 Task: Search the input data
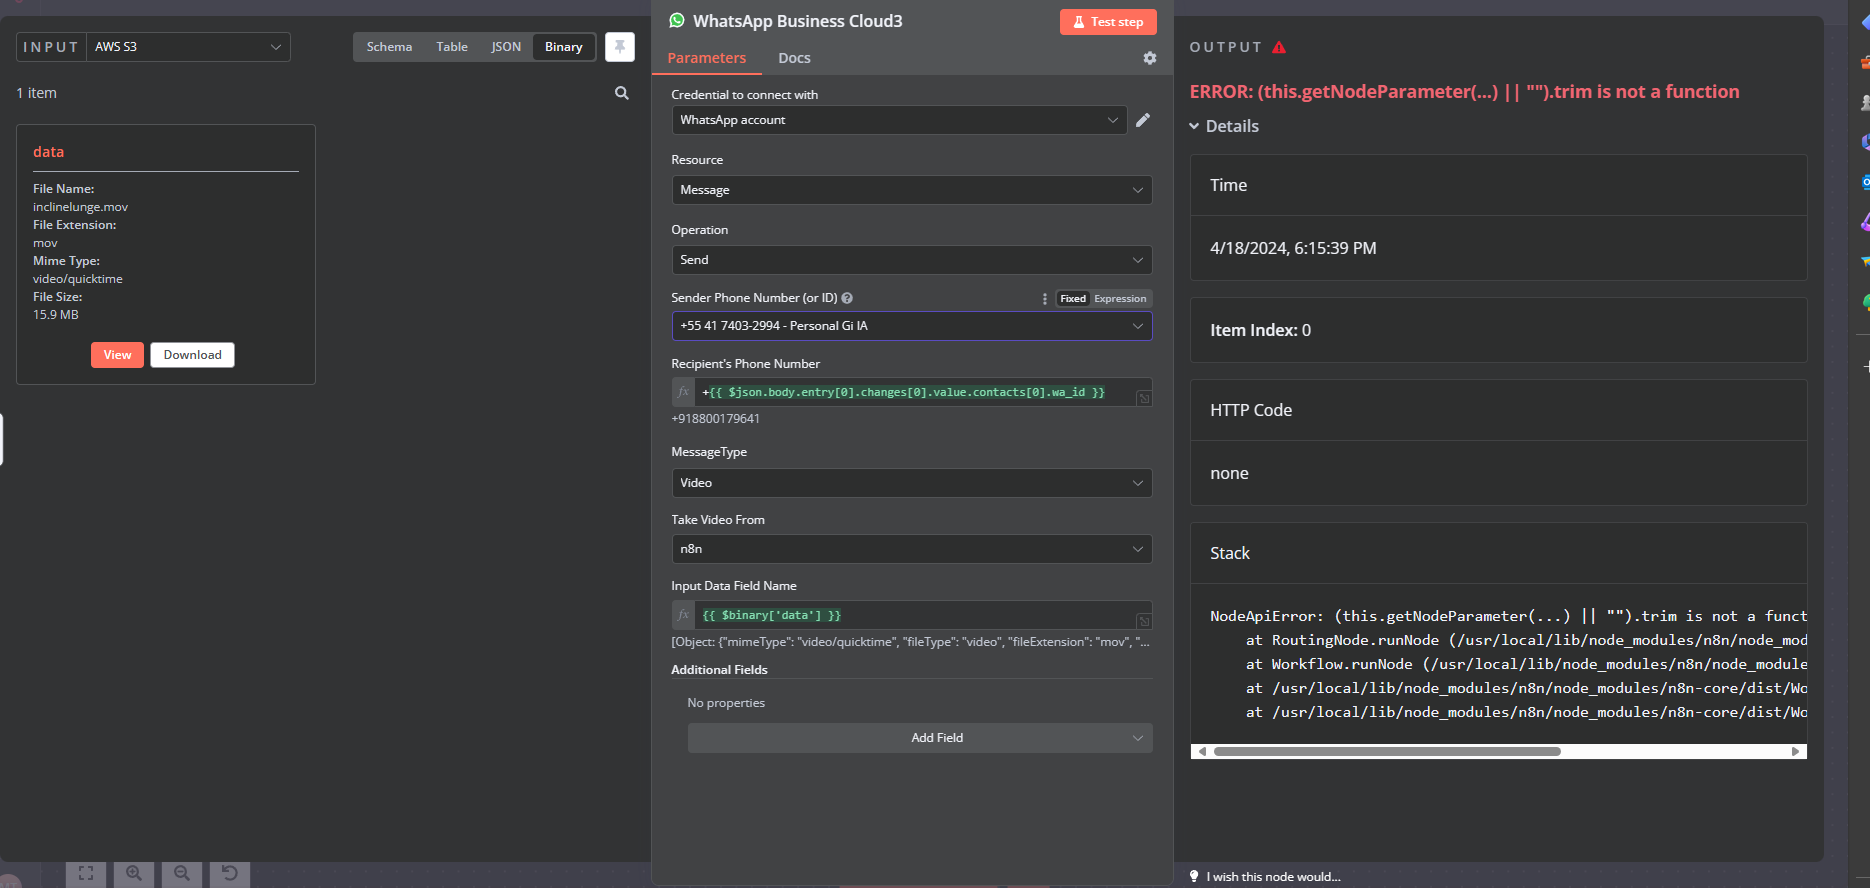point(622,93)
